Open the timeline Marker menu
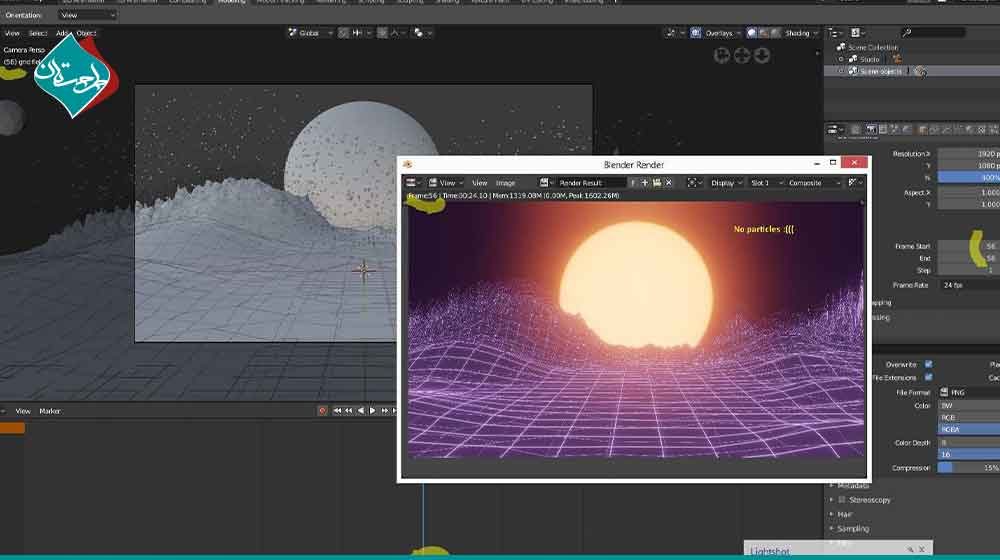Image resolution: width=1000 pixels, height=560 pixels. 50,411
